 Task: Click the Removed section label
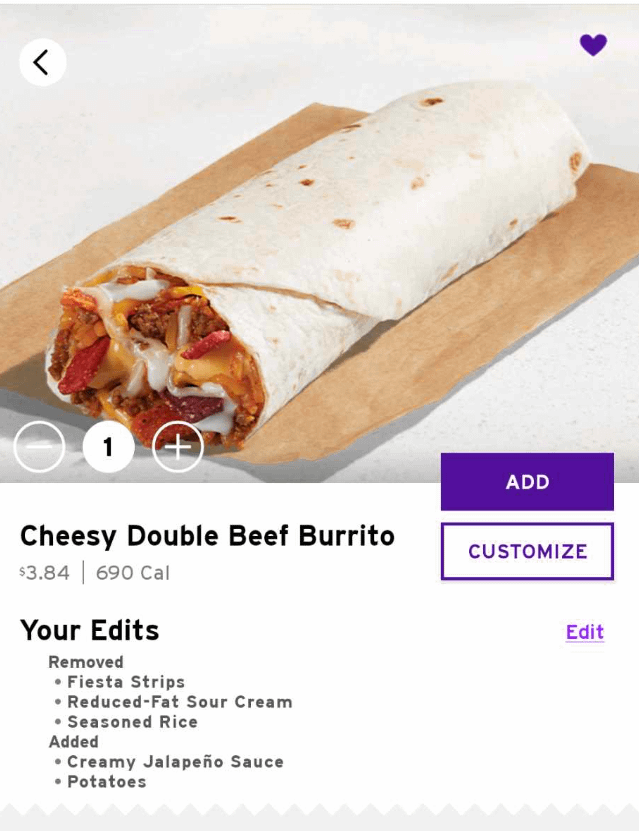pos(86,662)
